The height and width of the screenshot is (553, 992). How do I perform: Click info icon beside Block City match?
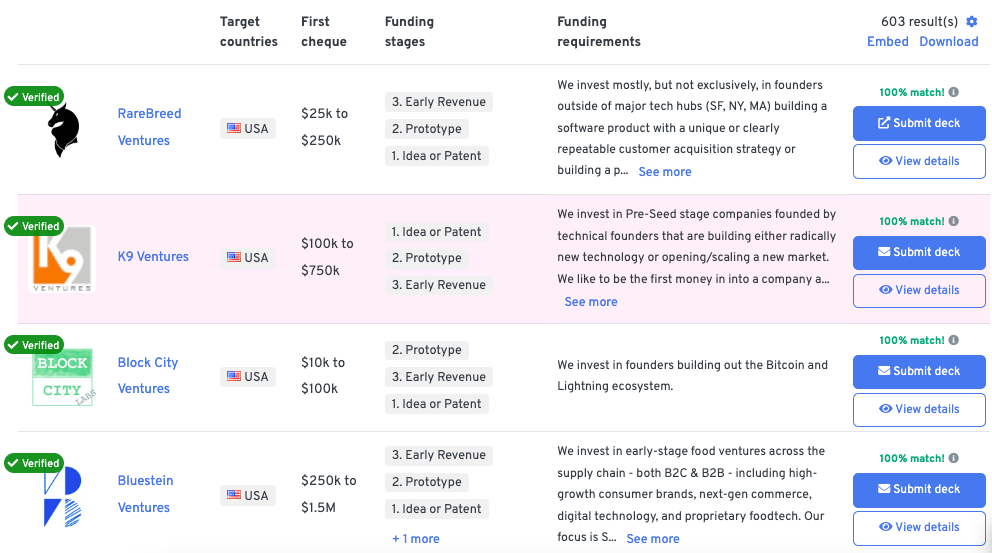(x=953, y=340)
